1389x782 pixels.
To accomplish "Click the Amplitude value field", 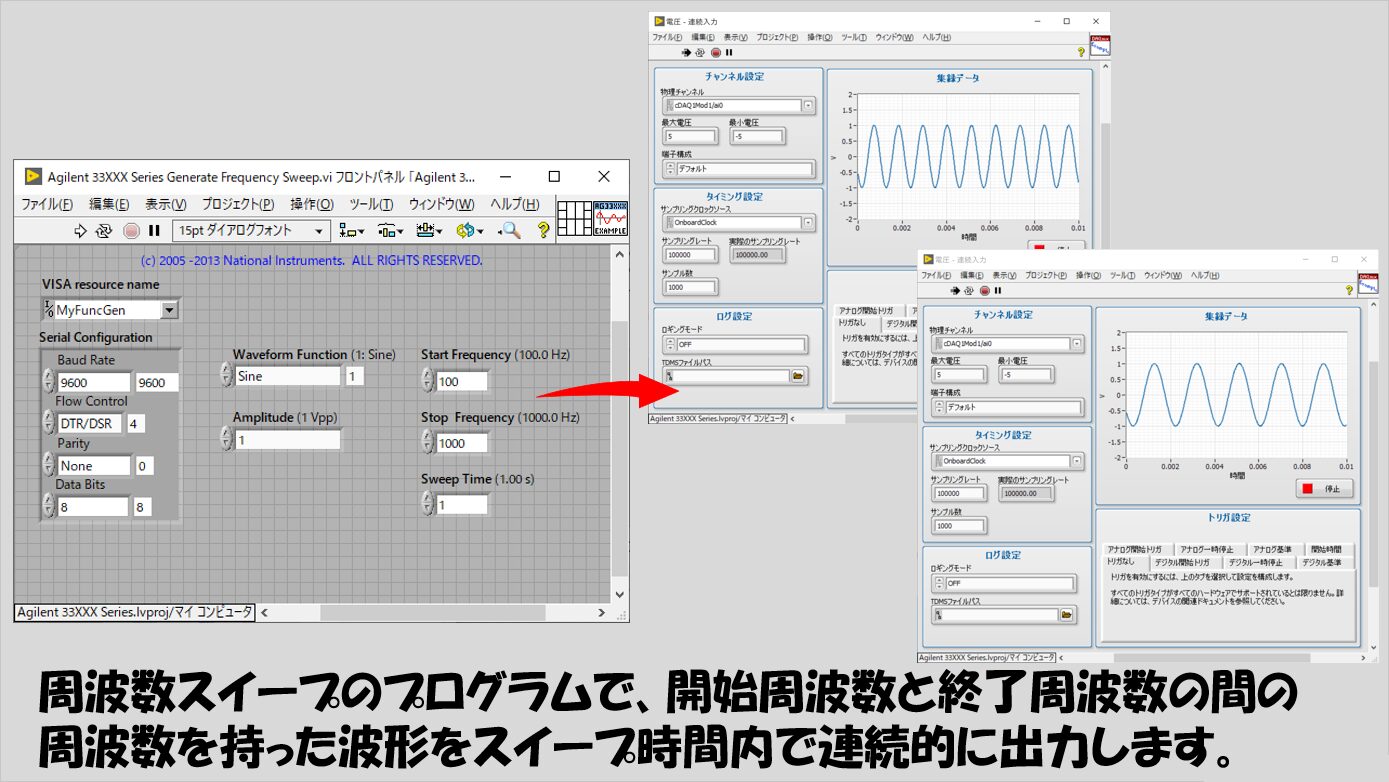I will tap(287, 439).
